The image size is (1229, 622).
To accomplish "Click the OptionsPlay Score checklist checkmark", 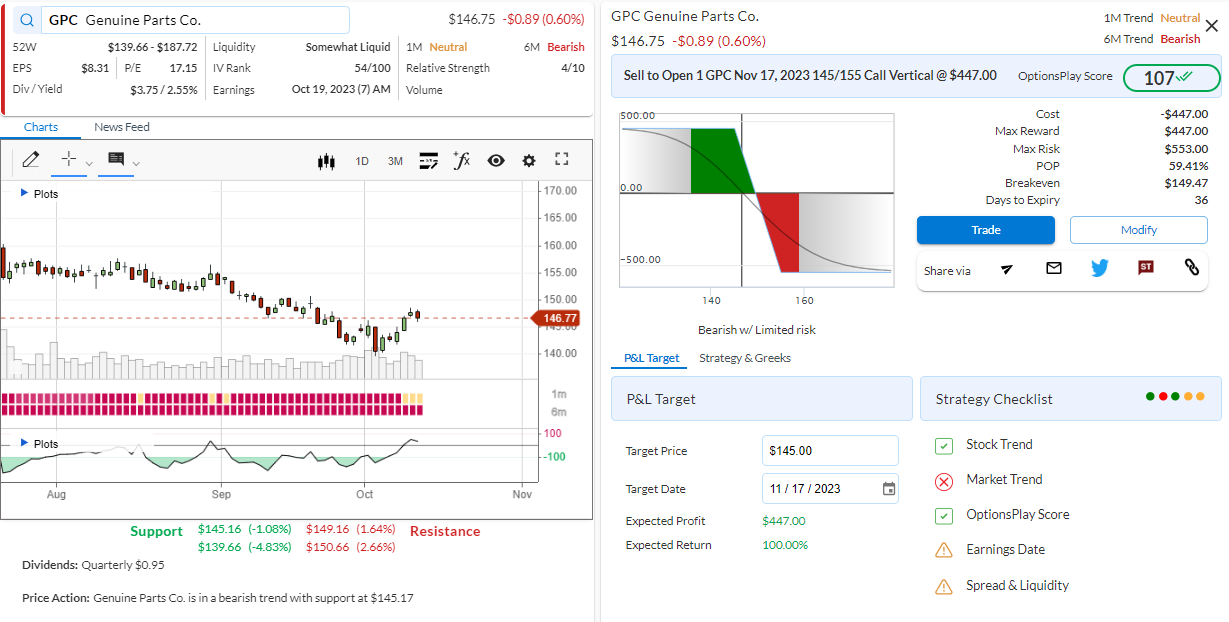I will pyautogui.click(x=944, y=516).
